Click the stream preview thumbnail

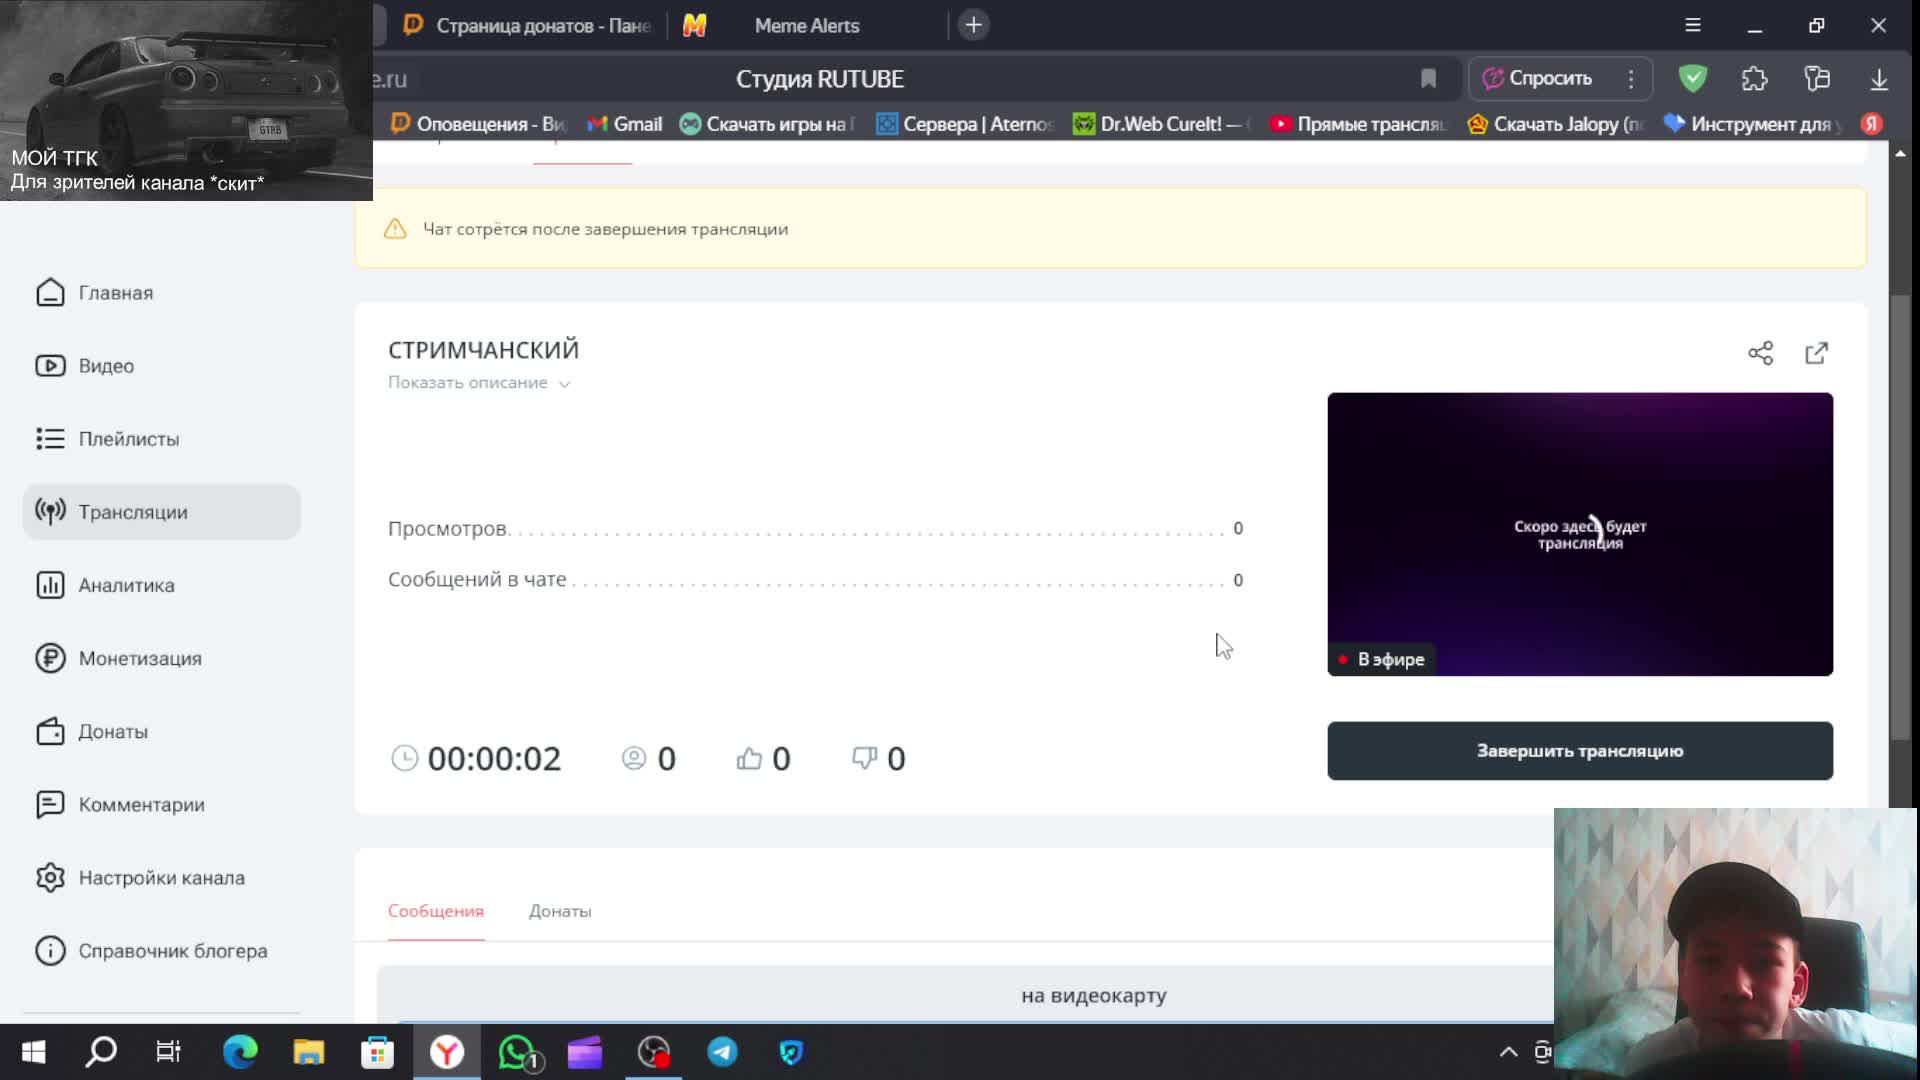click(x=1579, y=534)
